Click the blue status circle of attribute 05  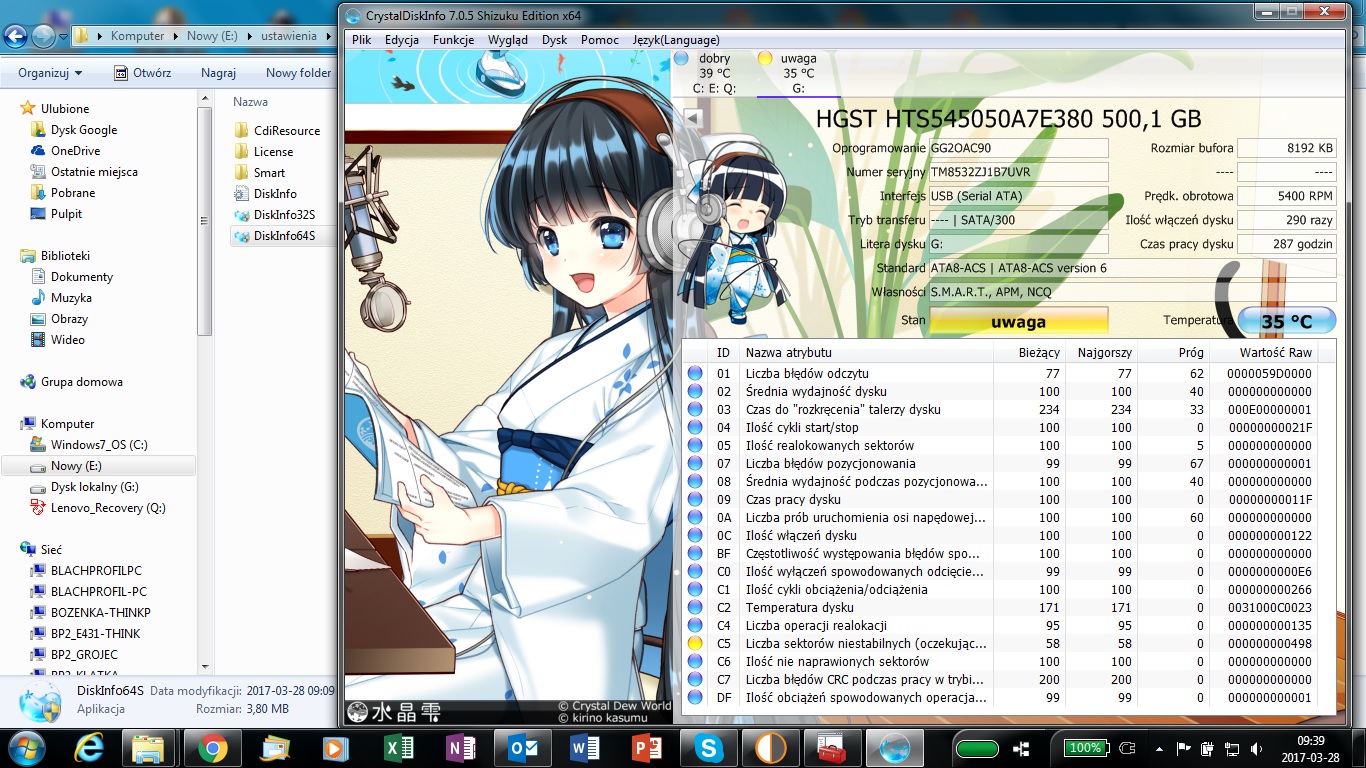coord(695,445)
